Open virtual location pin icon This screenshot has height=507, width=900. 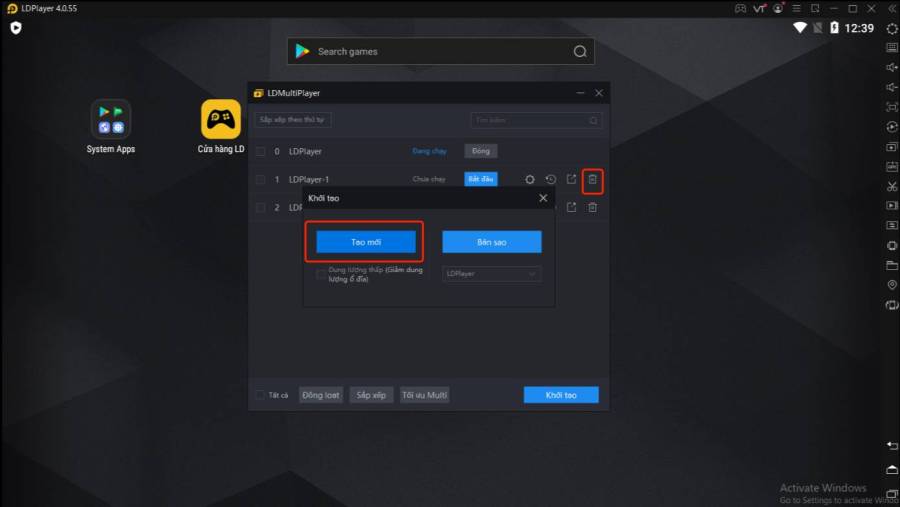click(892, 285)
